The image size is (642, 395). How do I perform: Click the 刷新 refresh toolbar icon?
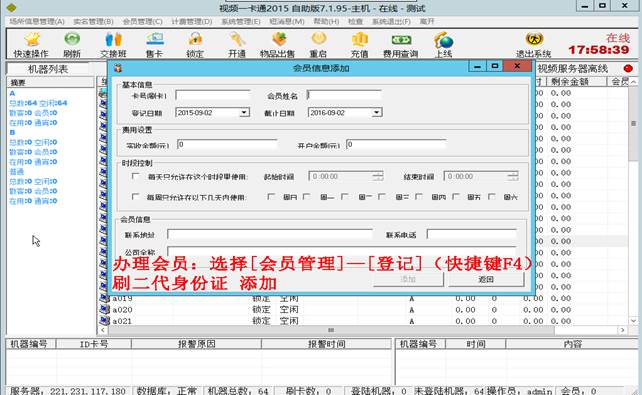pos(72,39)
